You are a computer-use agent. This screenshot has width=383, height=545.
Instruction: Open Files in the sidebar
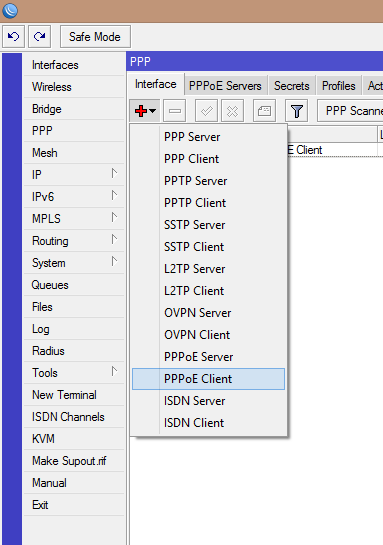[x=74, y=307]
